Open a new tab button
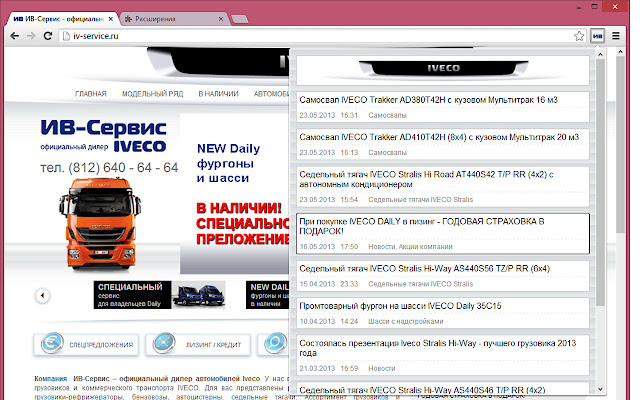Screen dimensions: 640x400 tap(240, 19)
